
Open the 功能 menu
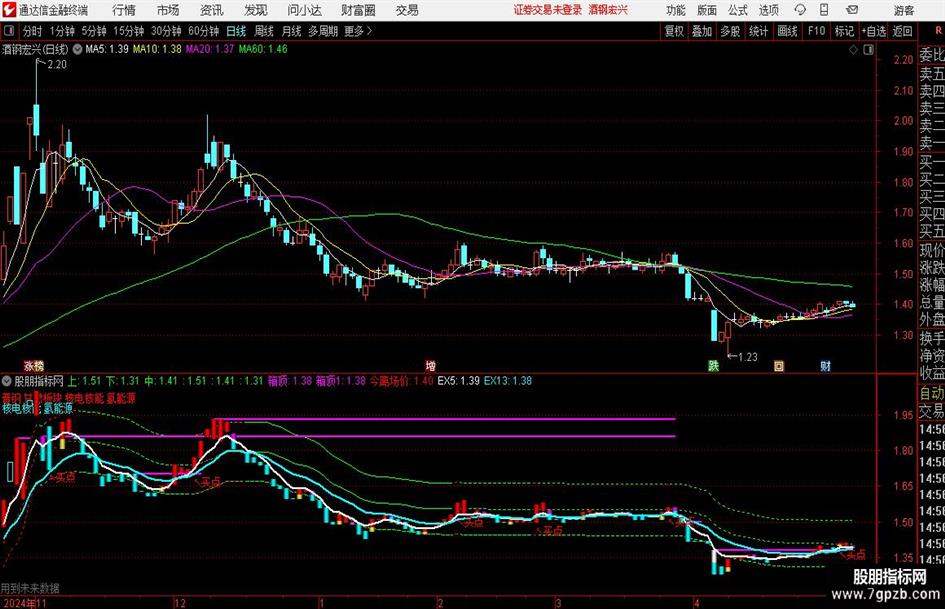(x=676, y=10)
